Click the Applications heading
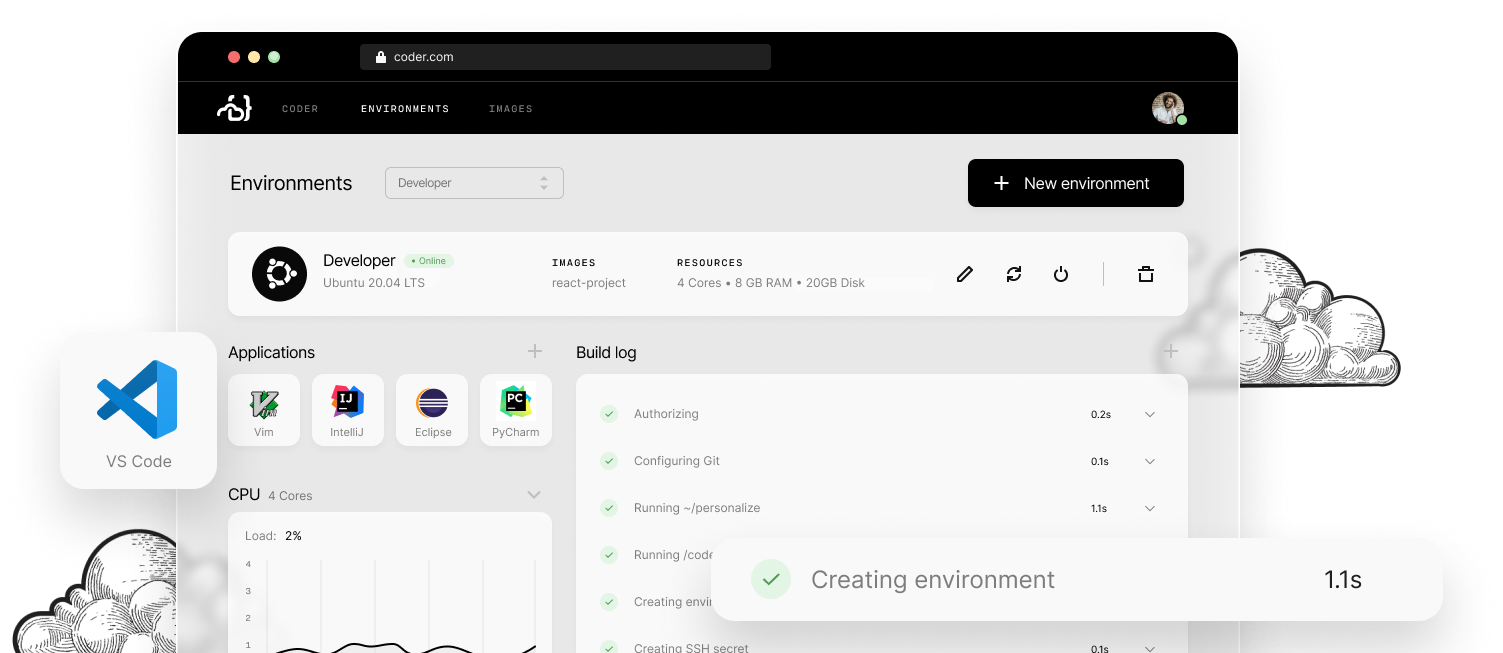Image resolution: width=1503 pixels, height=653 pixels. click(x=271, y=352)
